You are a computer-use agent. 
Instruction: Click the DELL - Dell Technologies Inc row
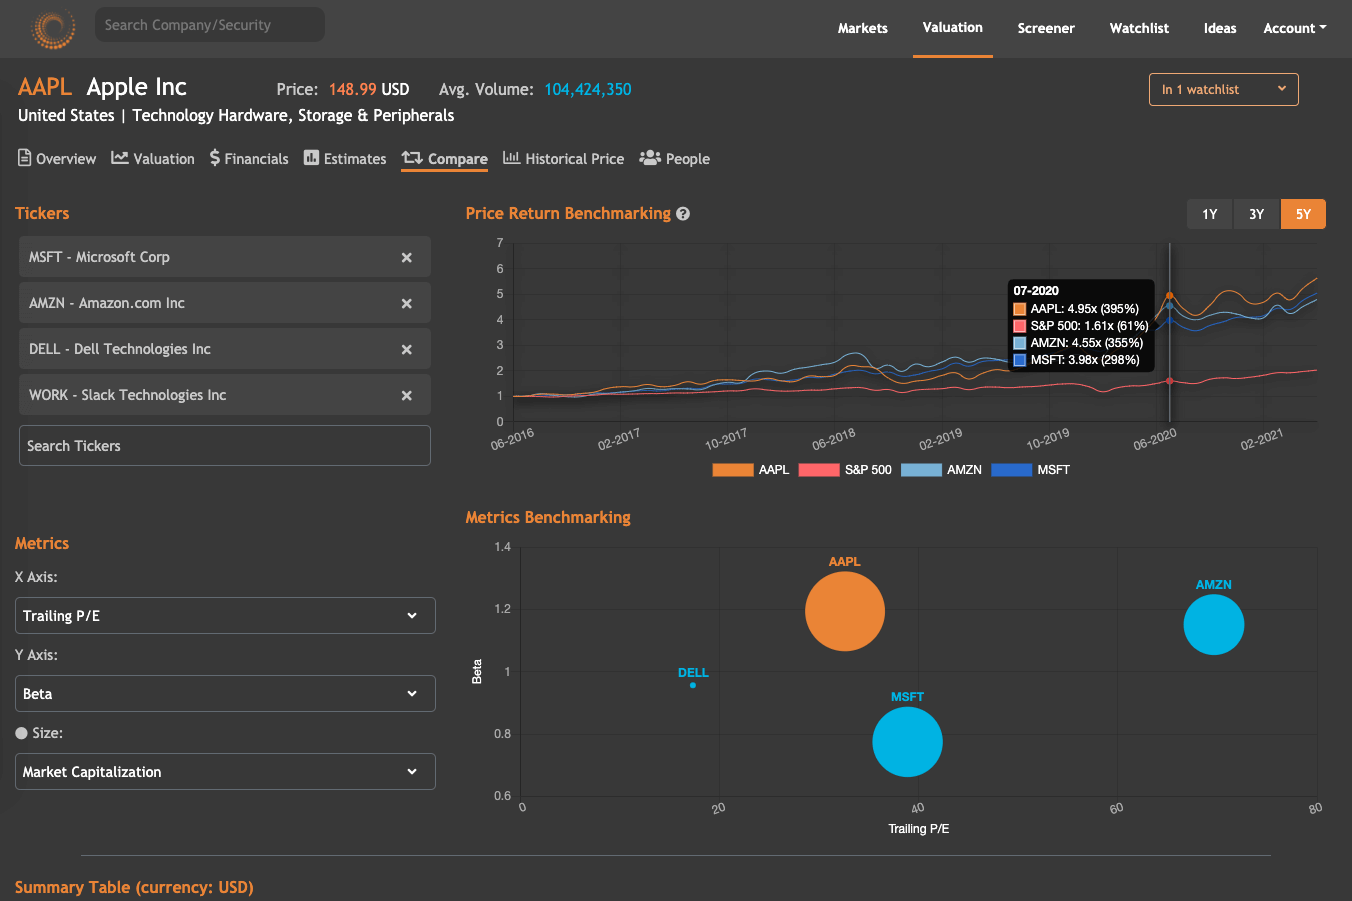[225, 349]
